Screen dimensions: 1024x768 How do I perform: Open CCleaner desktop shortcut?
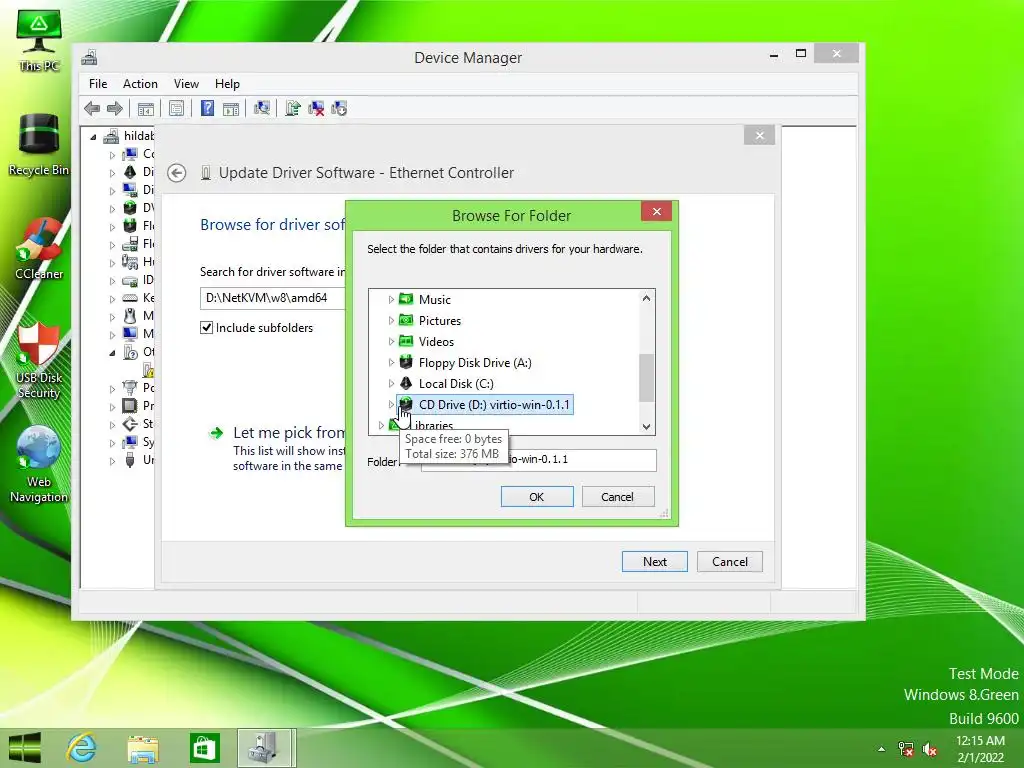tap(39, 249)
